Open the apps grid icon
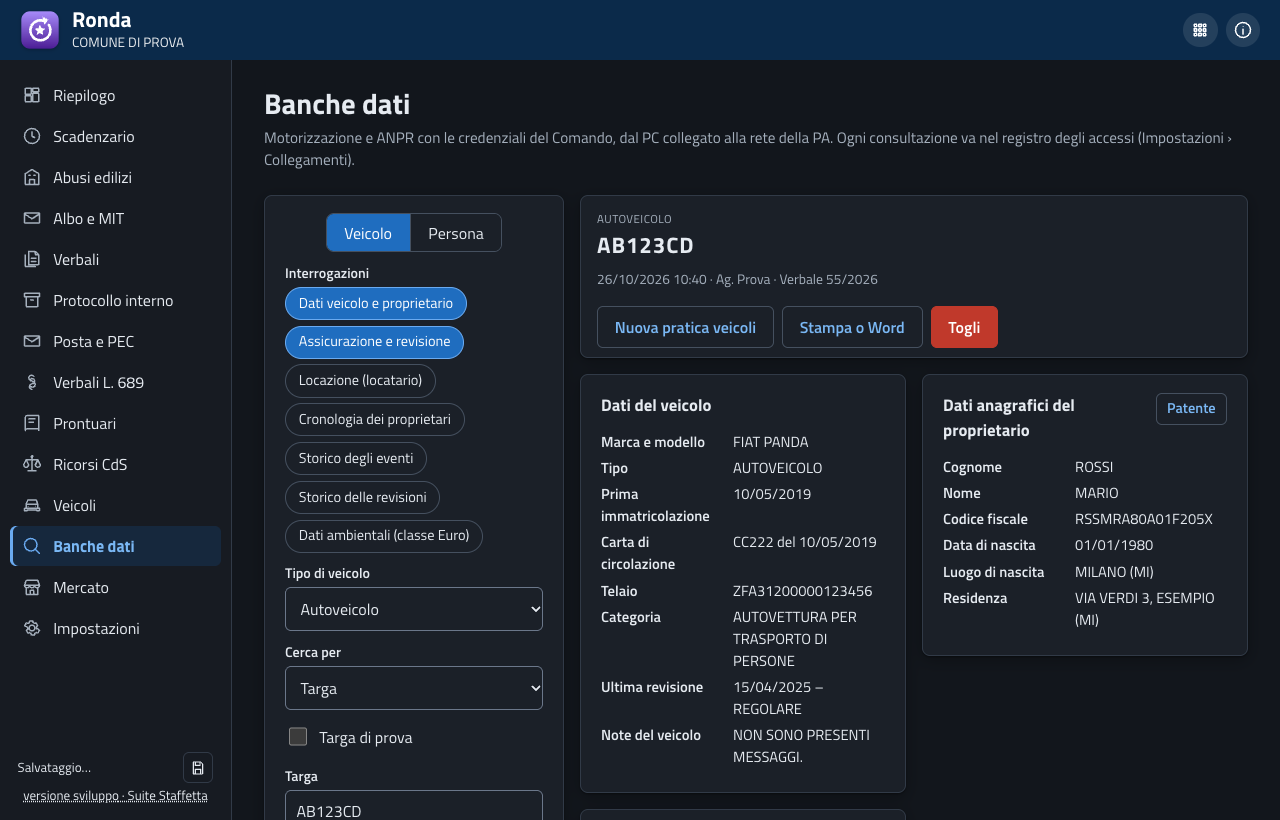 1200,30
